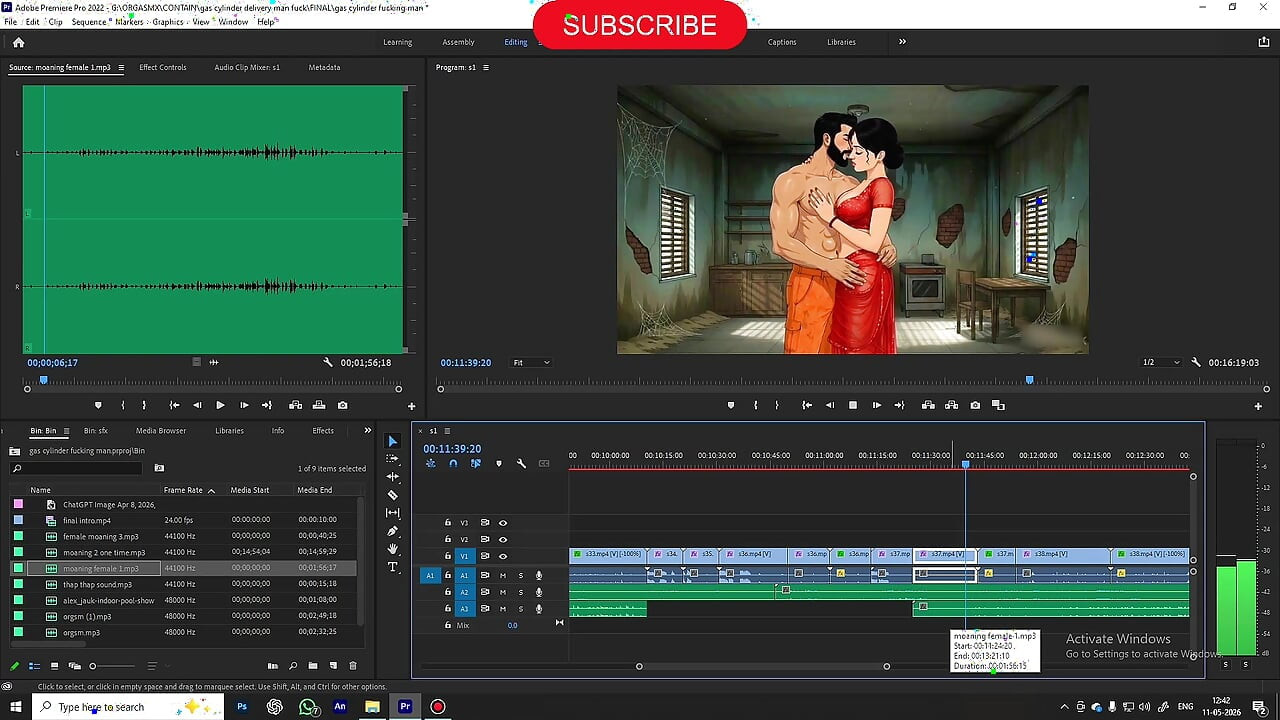Toggle track output eye for V3
Viewport: 1280px width, 720px height.
503,523
